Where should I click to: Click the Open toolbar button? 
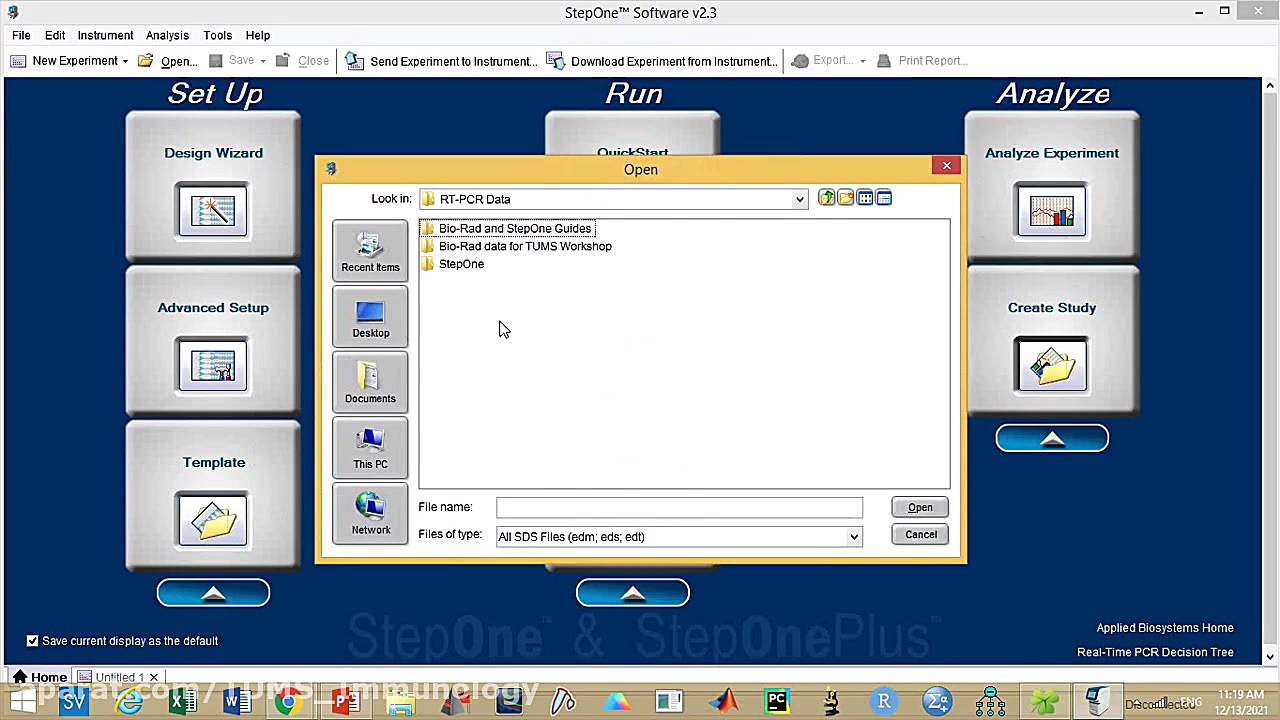(168, 61)
